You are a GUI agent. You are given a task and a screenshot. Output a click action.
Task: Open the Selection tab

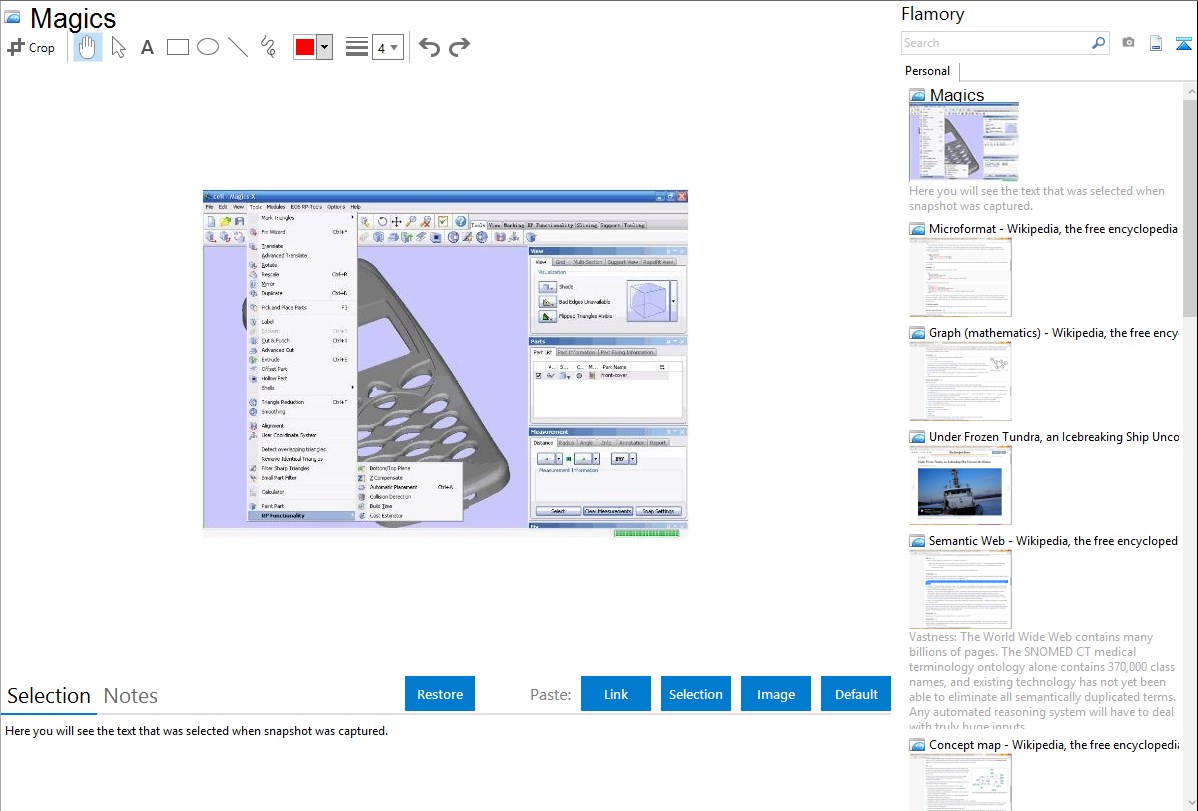point(49,696)
